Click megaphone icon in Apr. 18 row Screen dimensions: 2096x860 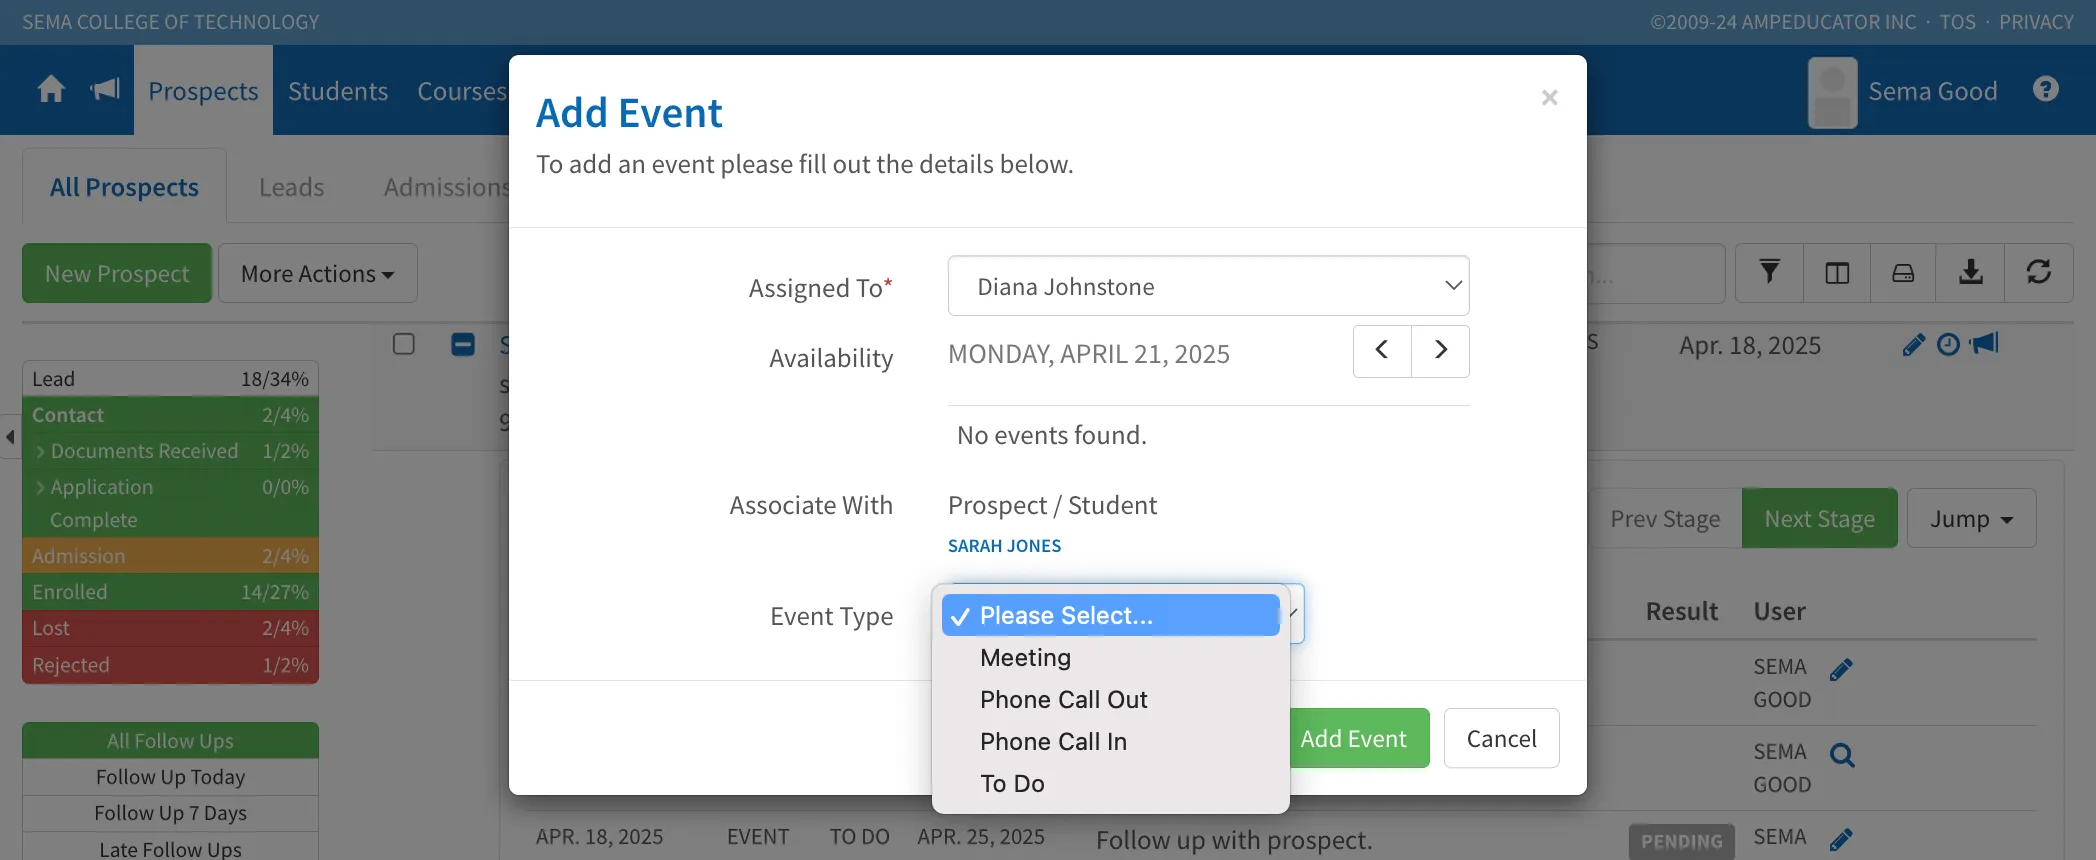[1984, 344]
